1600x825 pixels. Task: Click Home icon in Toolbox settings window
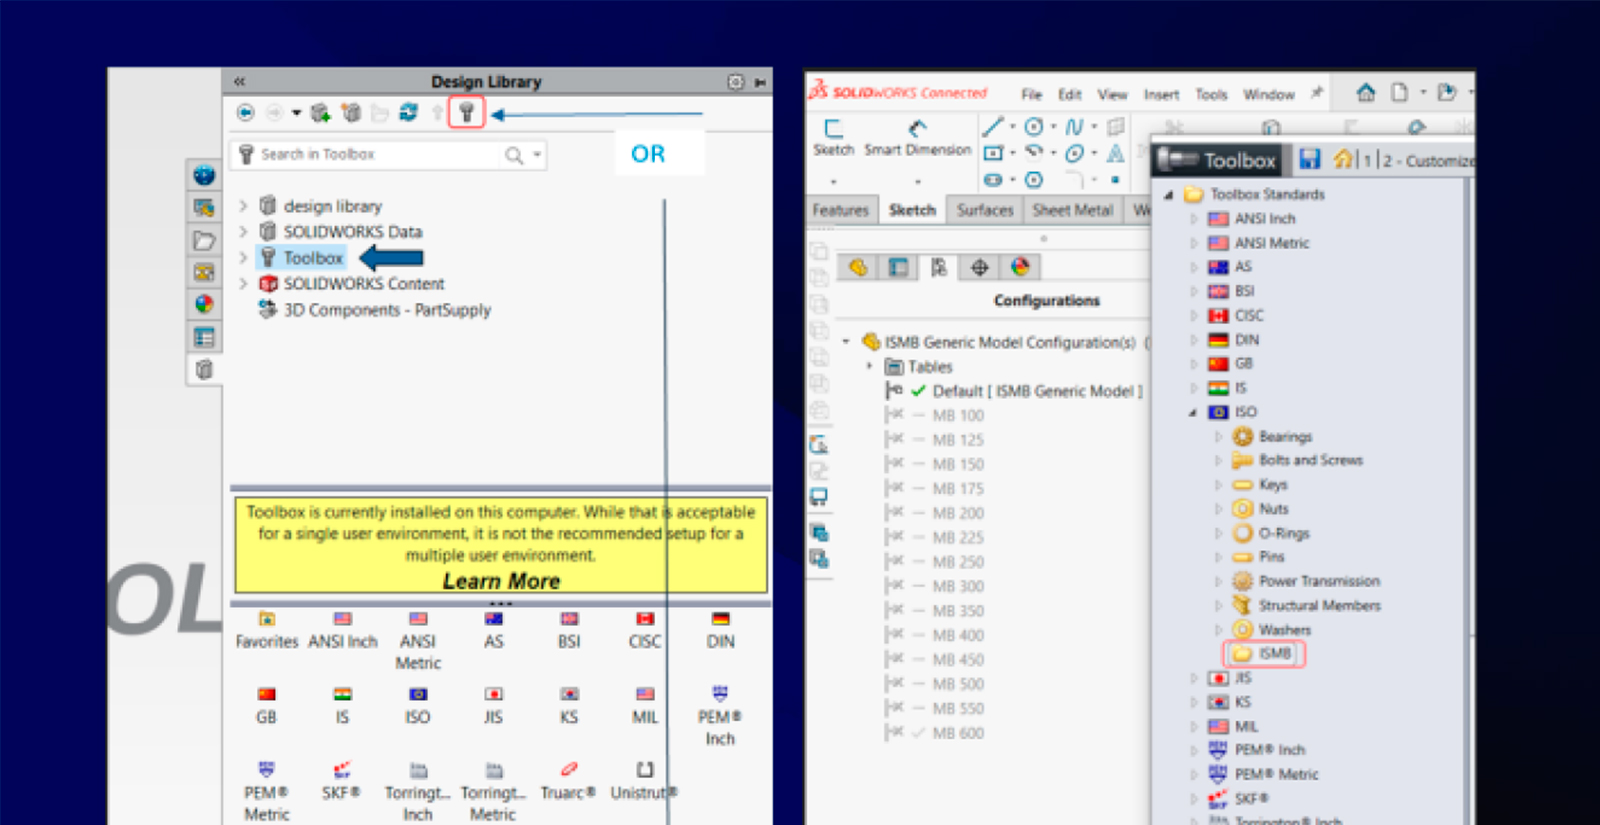[x=1343, y=159]
